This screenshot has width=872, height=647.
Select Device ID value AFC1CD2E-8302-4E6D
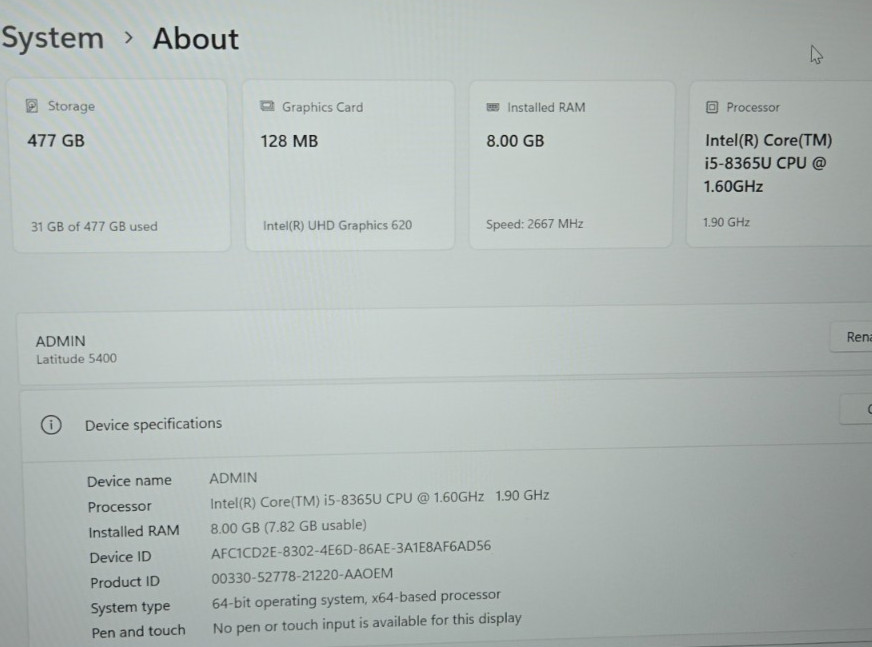pyautogui.click(x=351, y=550)
